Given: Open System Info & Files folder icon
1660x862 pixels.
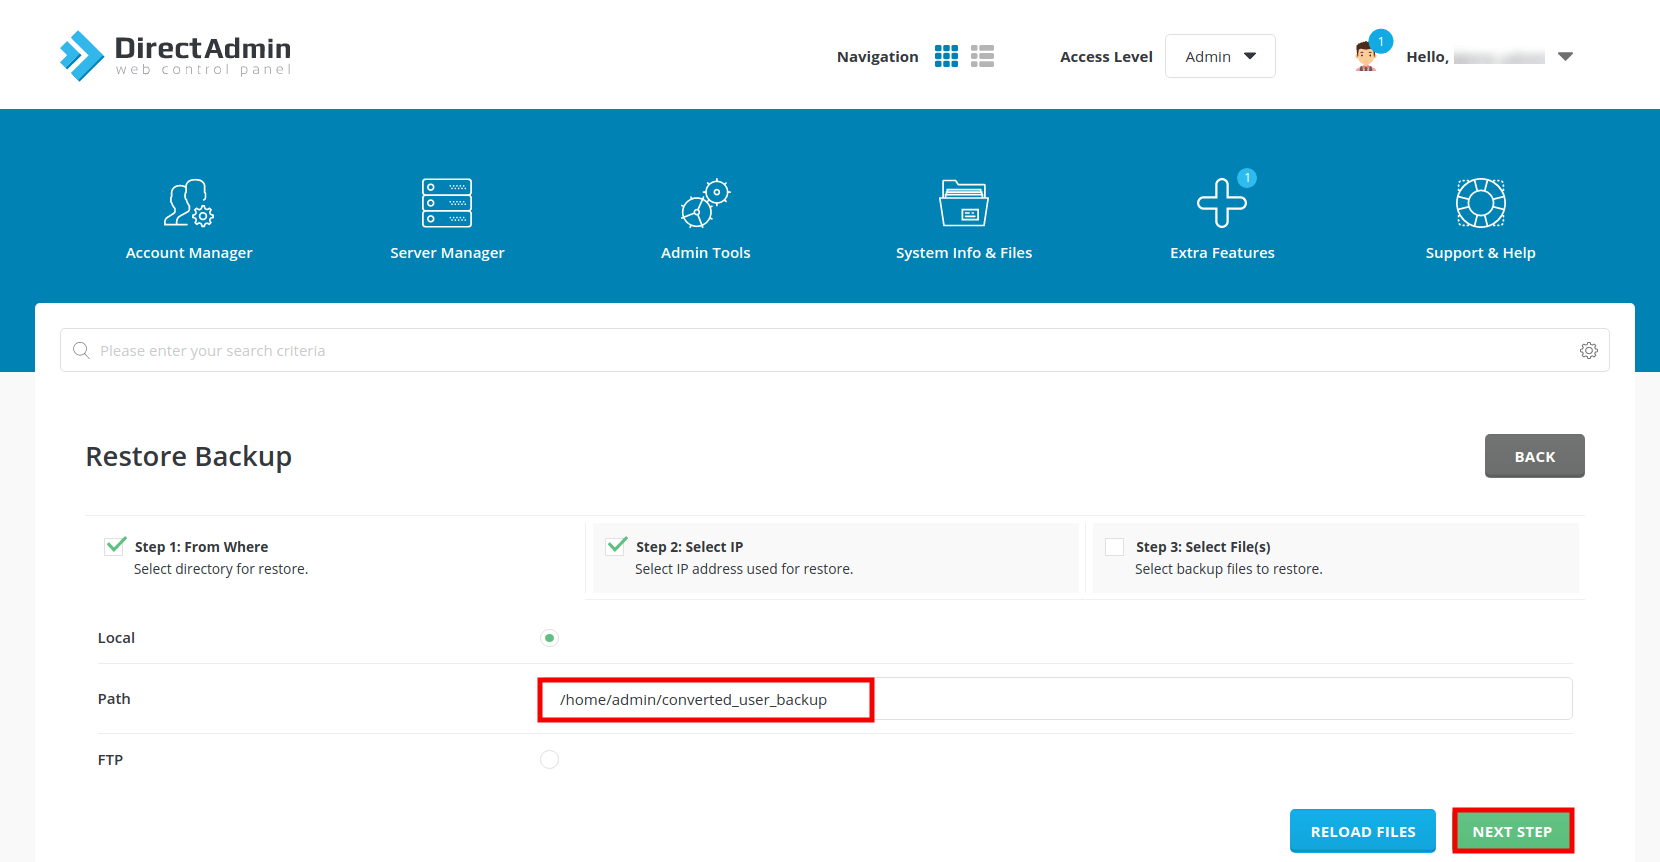Looking at the screenshot, I should tap(964, 203).
